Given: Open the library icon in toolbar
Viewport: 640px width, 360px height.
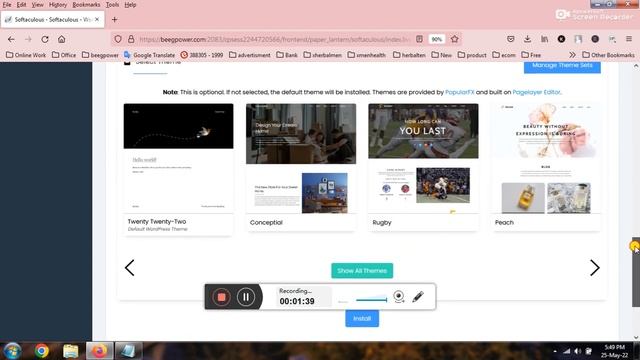Looking at the screenshot, I should click(544, 39).
